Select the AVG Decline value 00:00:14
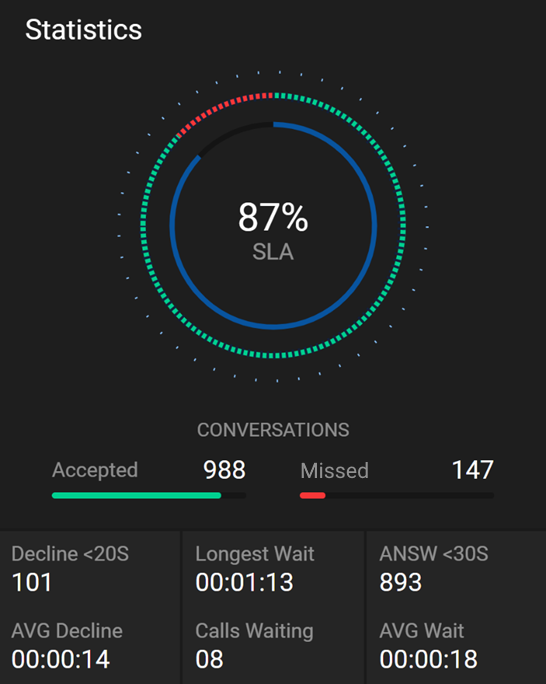This screenshot has width=546, height=684. [60, 659]
